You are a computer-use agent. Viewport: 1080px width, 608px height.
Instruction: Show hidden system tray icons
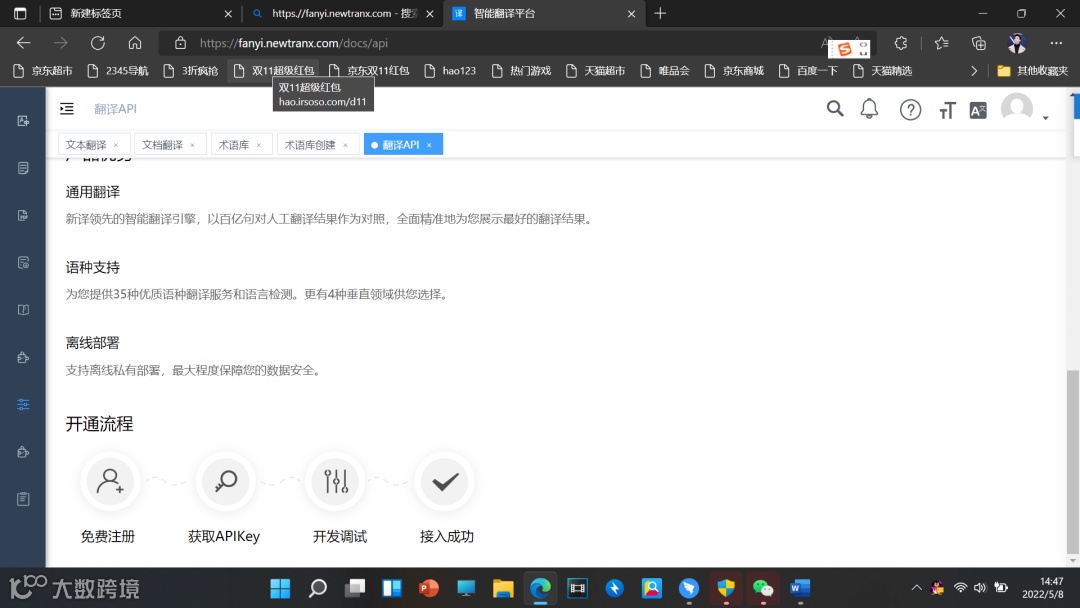click(x=916, y=587)
